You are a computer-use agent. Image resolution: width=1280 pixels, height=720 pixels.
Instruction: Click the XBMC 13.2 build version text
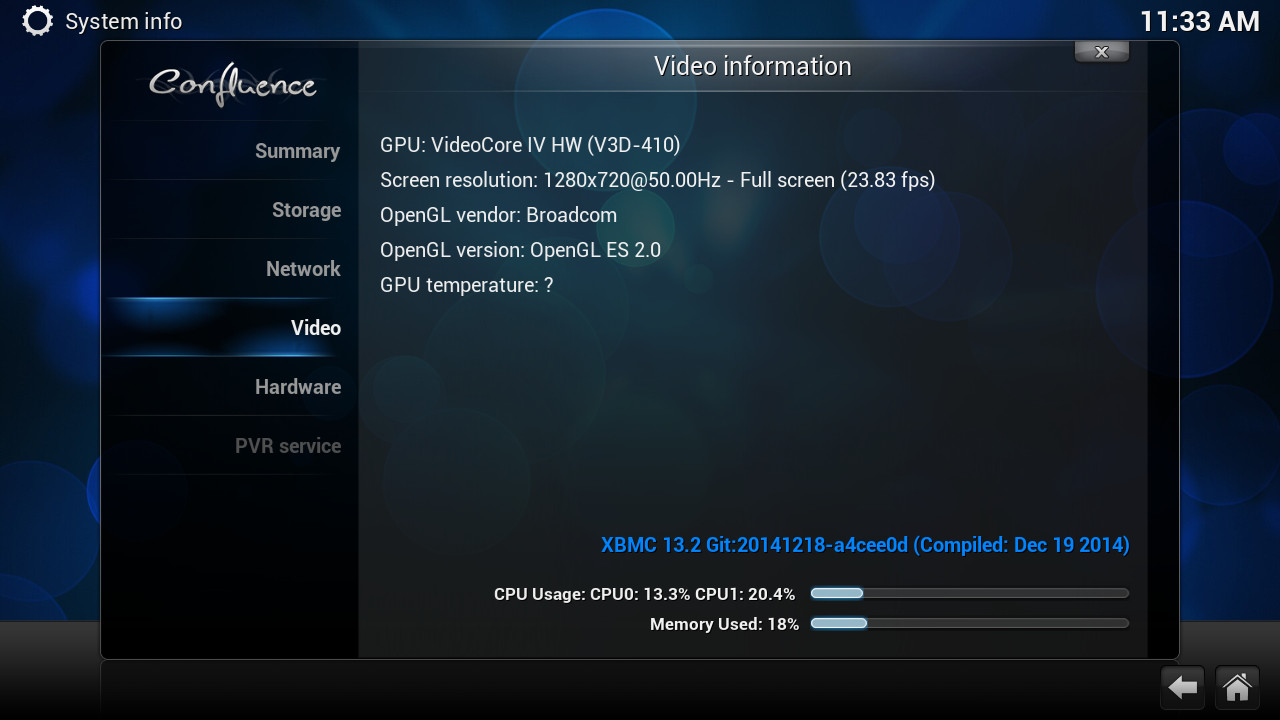(x=865, y=545)
